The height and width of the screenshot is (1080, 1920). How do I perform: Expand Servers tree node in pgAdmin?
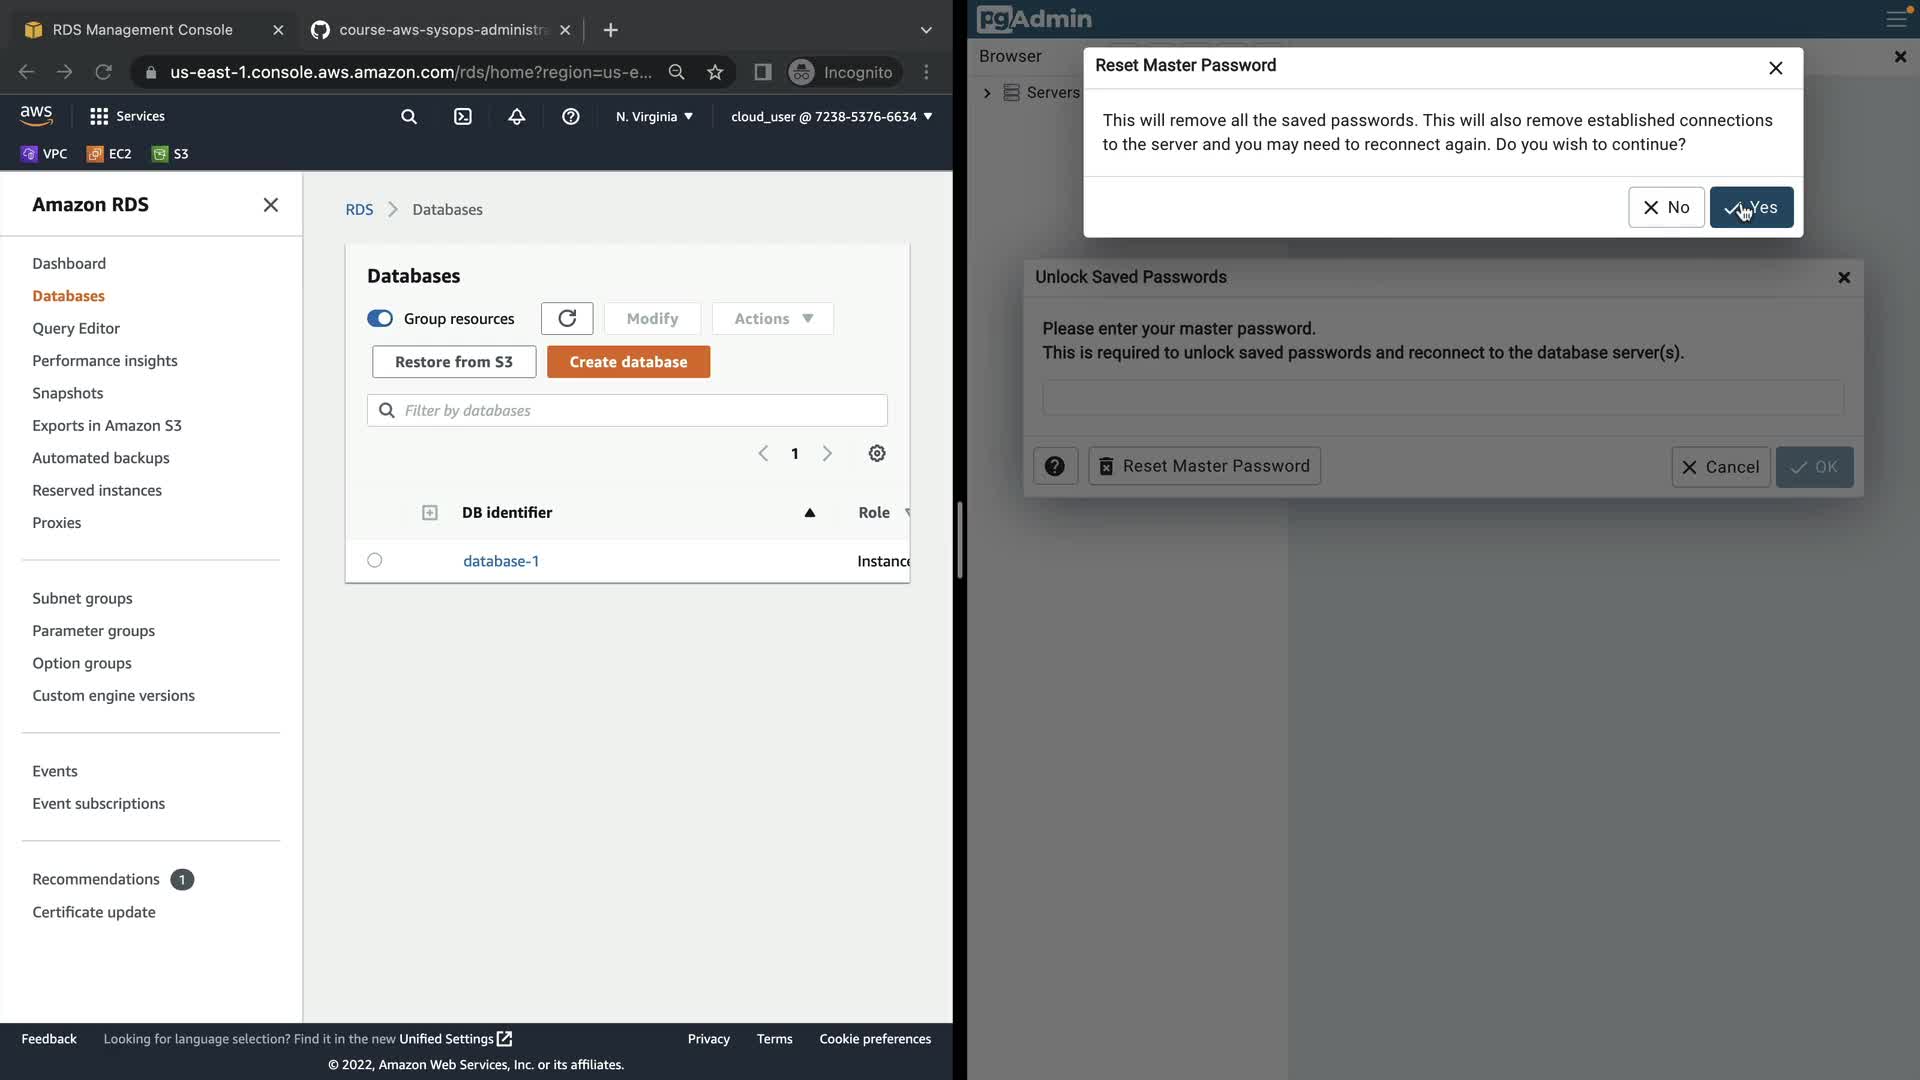click(x=987, y=93)
